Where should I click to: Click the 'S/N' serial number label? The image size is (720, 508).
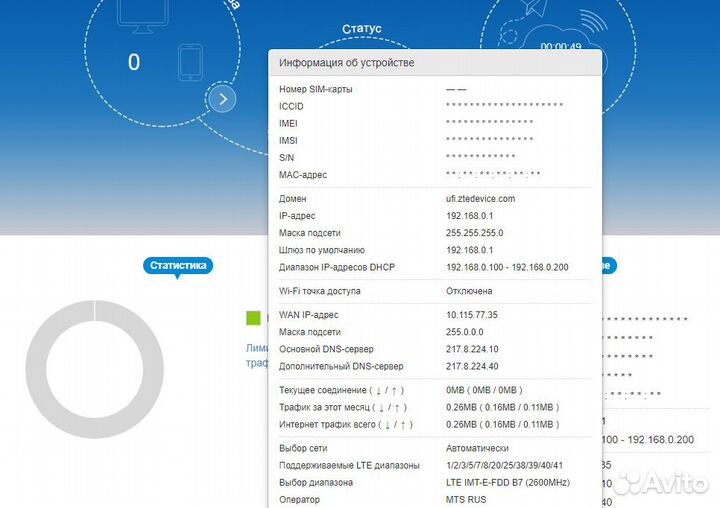(287, 158)
